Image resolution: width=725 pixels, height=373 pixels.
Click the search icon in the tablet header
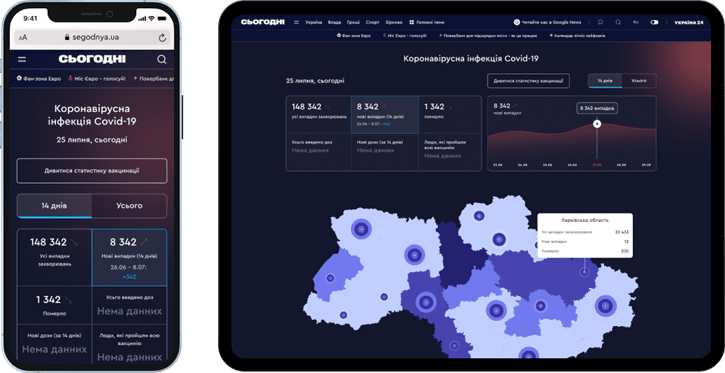(618, 22)
